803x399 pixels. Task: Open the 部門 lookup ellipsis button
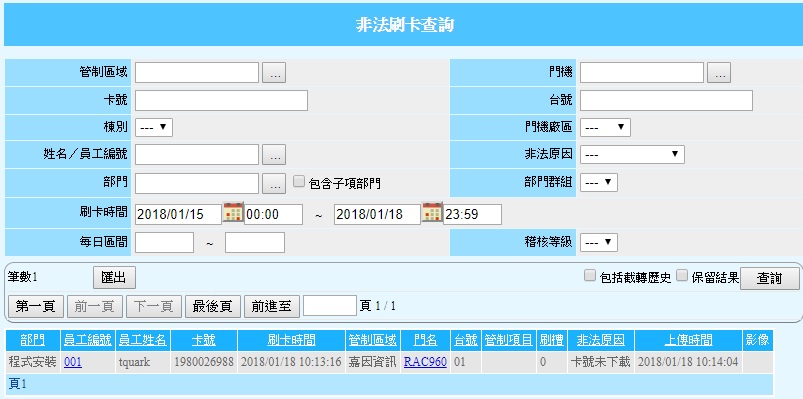(274, 183)
